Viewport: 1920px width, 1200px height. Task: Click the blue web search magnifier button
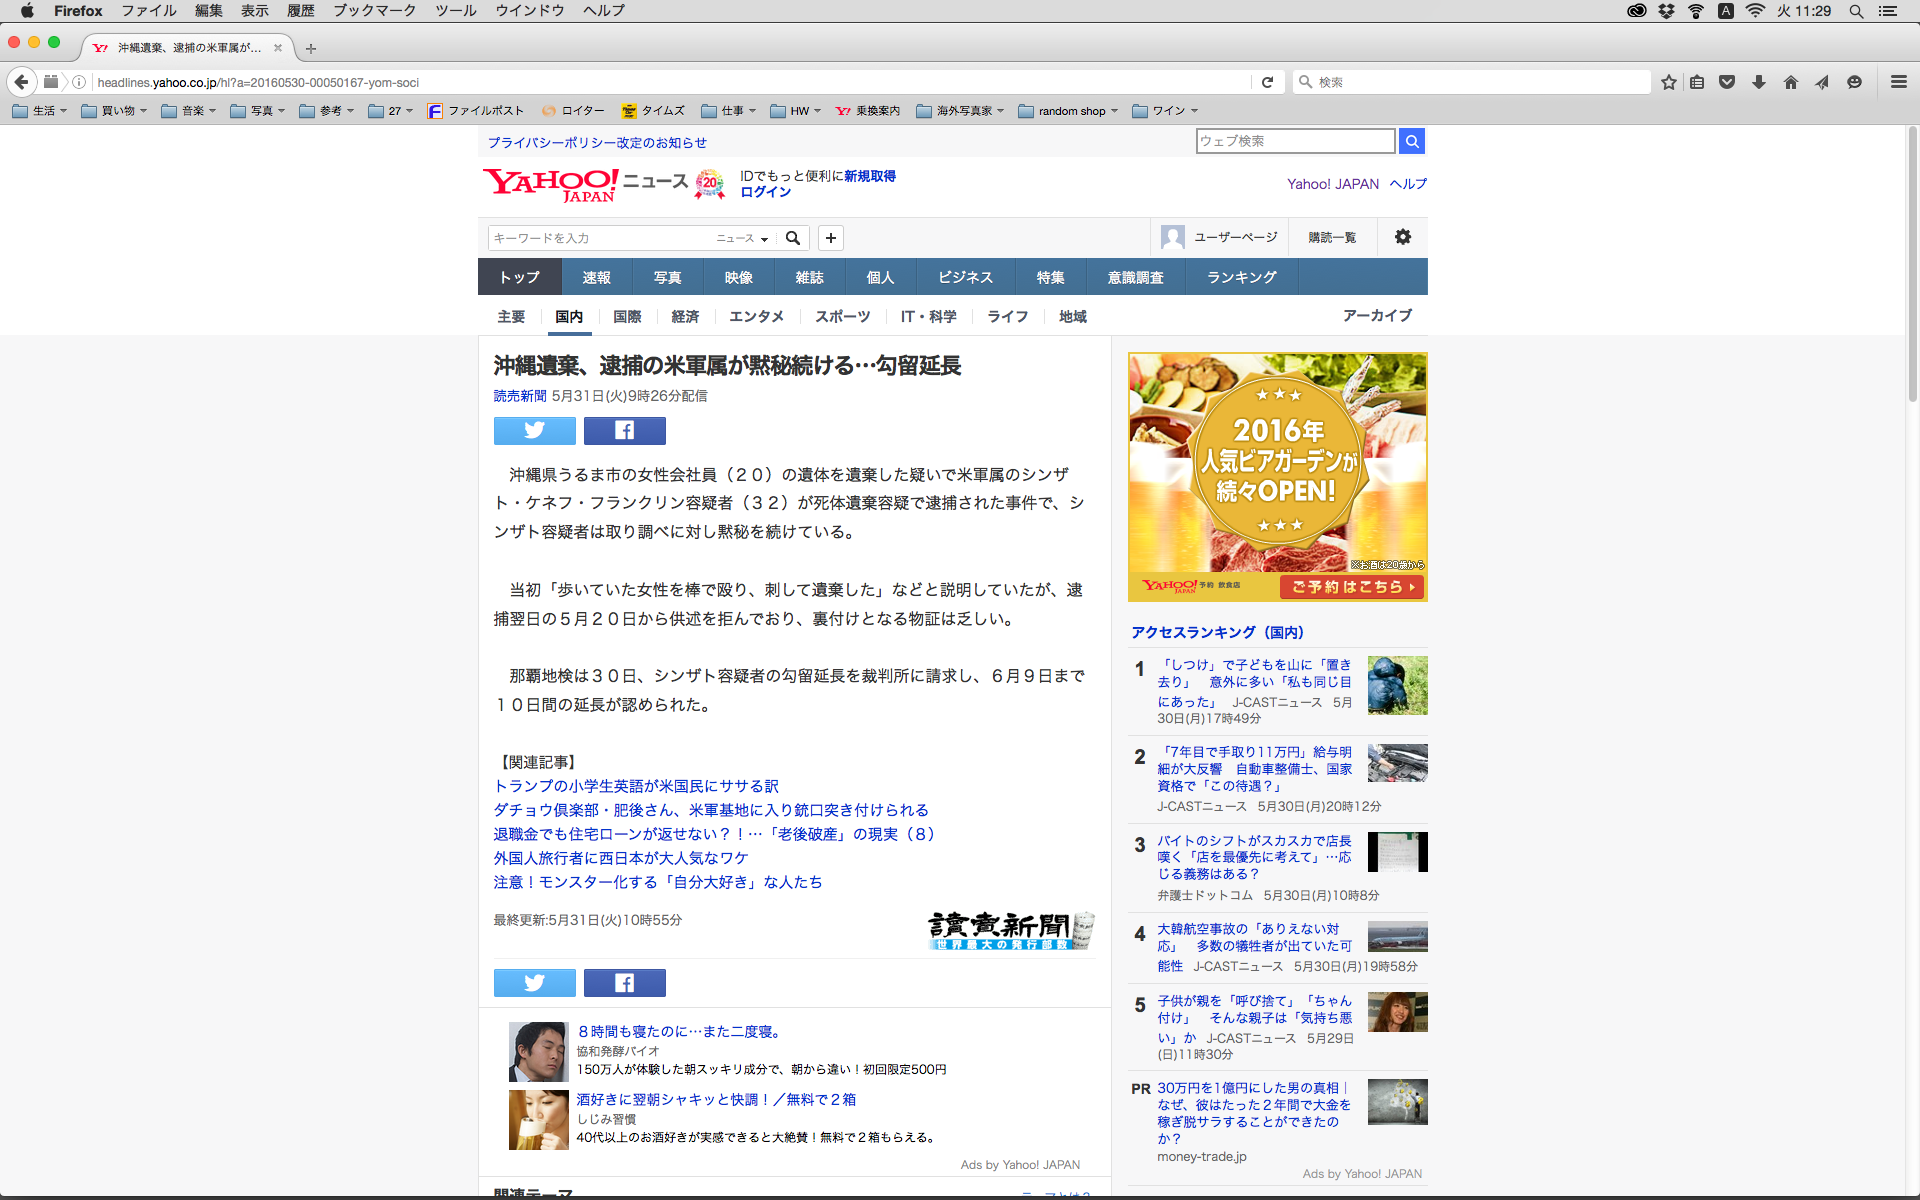(1411, 141)
